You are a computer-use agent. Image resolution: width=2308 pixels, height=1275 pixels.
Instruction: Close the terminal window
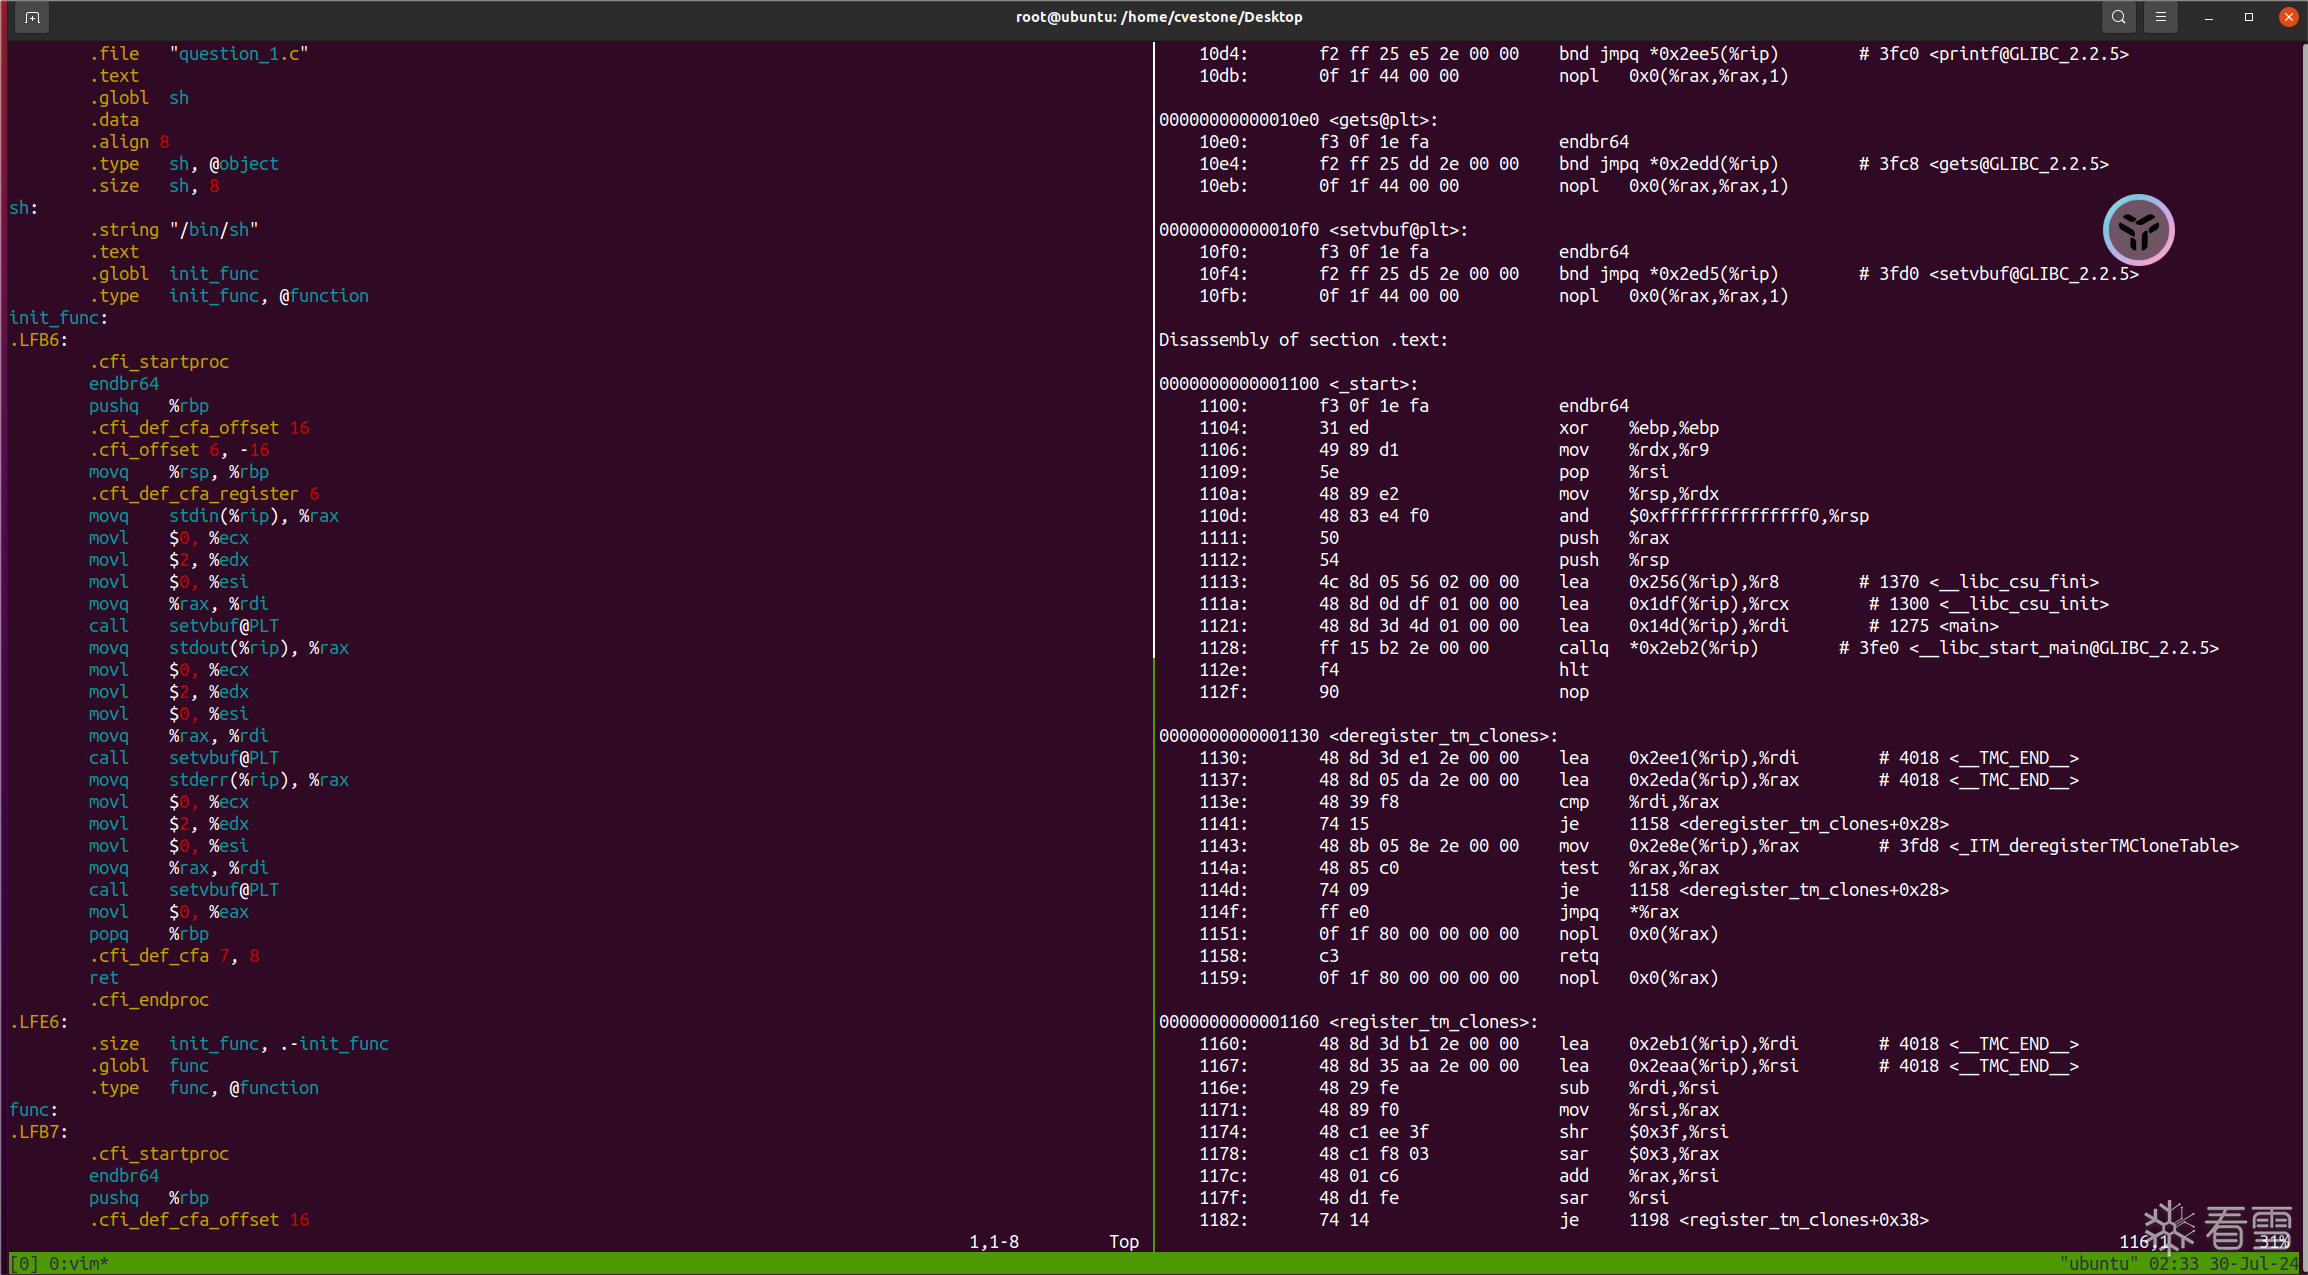tap(2288, 17)
